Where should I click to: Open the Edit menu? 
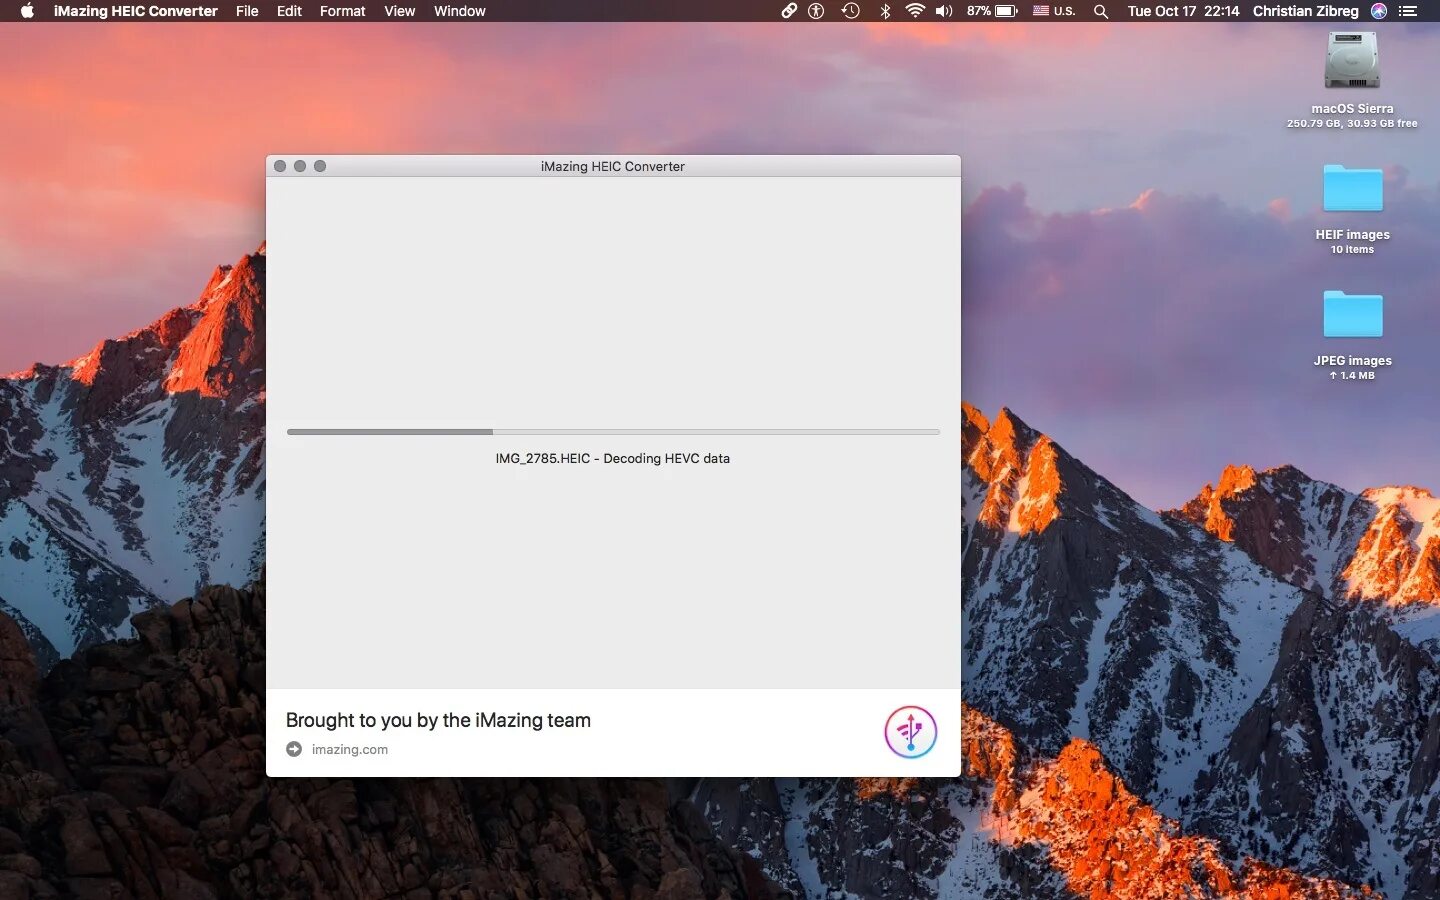click(289, 11)
